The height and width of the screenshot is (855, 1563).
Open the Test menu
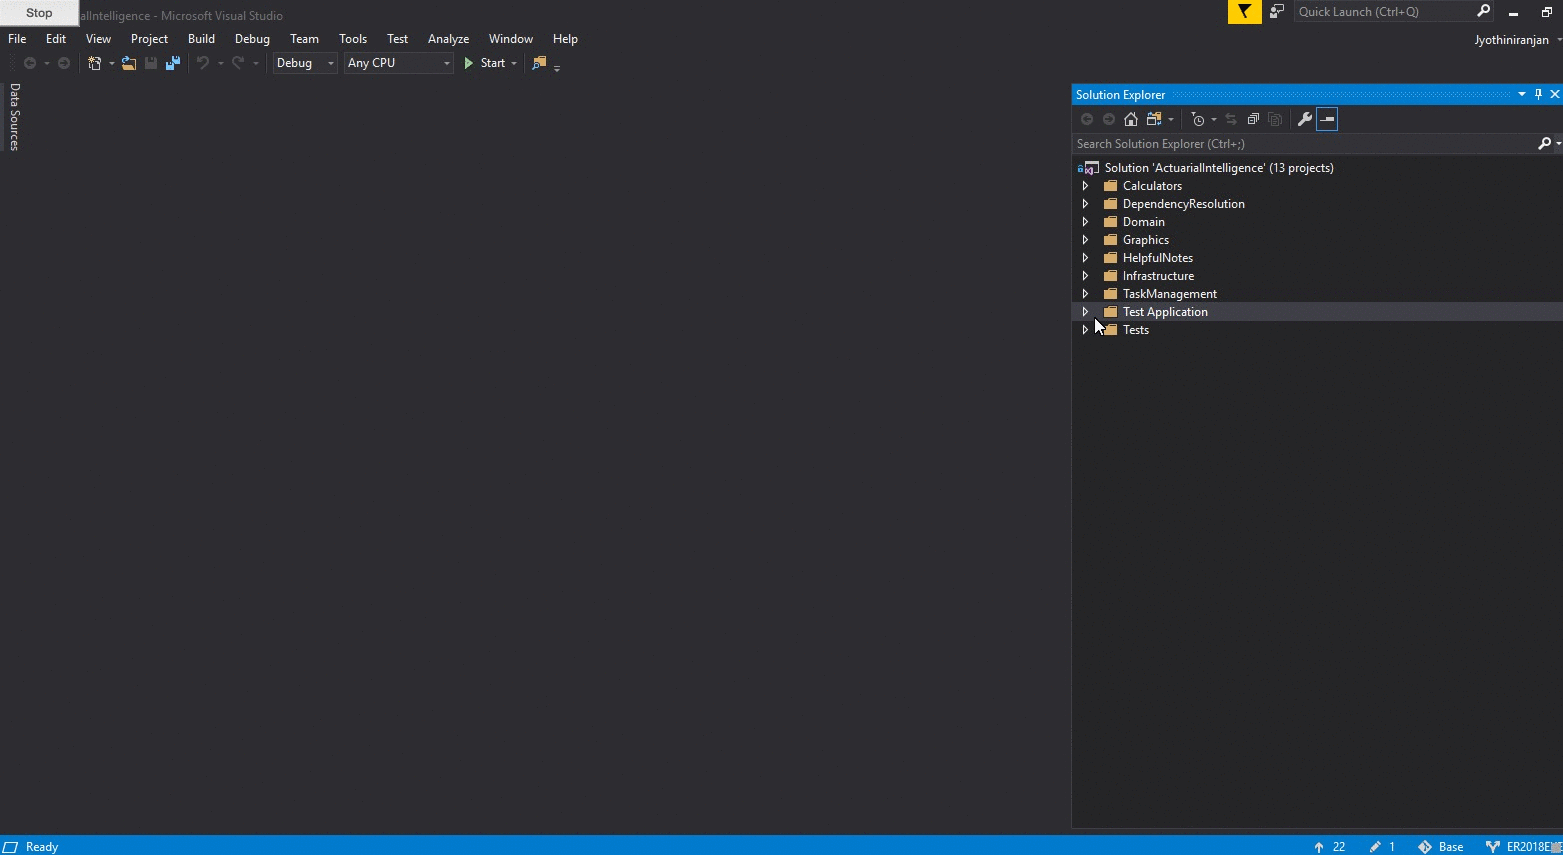[397, 39]
